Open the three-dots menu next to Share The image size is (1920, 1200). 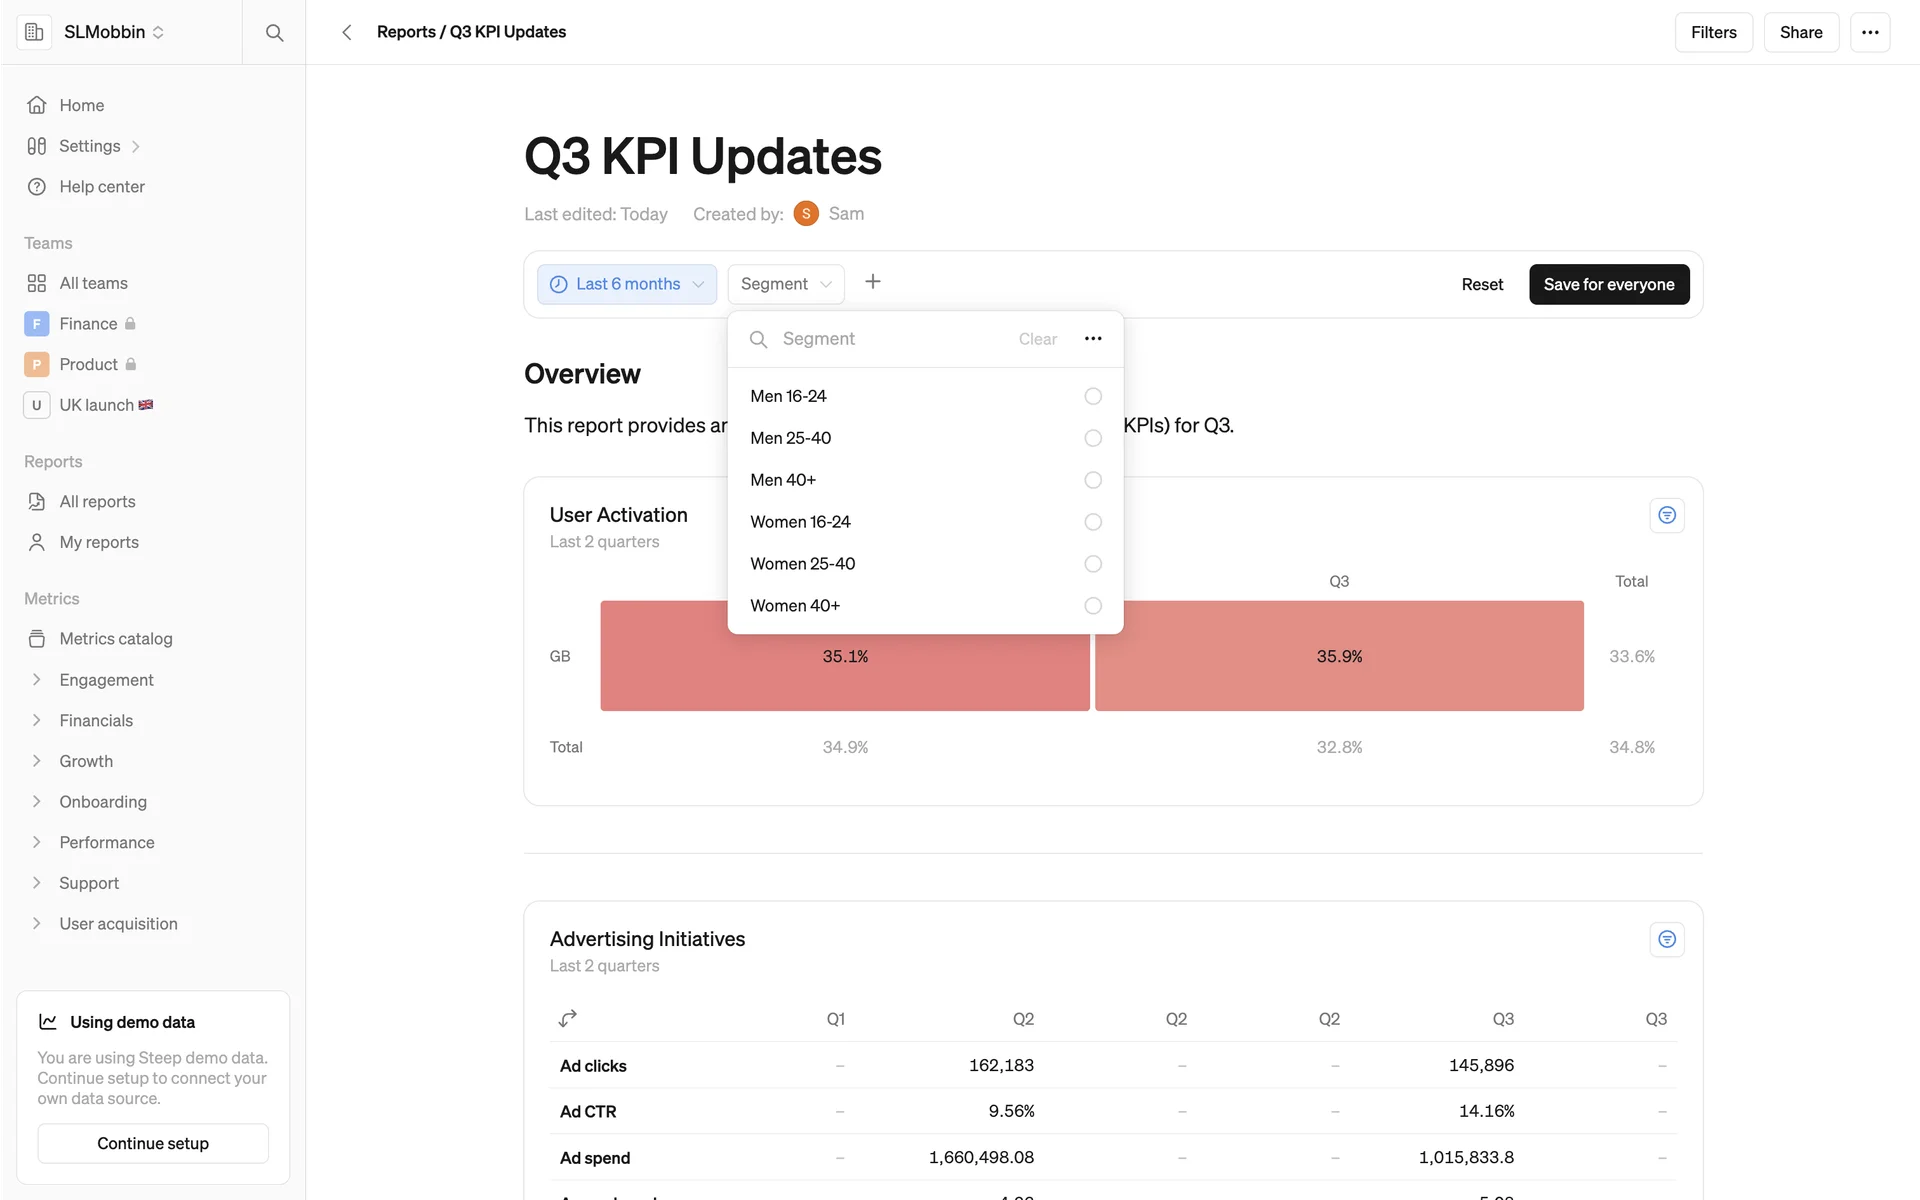pos(1869,33)
